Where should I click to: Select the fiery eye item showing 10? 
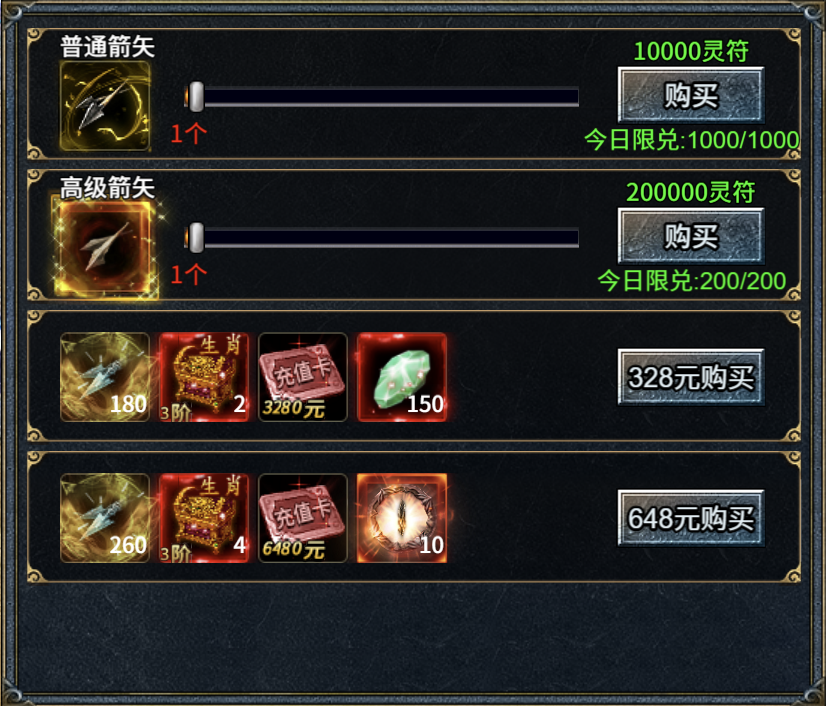click(402, 518)
